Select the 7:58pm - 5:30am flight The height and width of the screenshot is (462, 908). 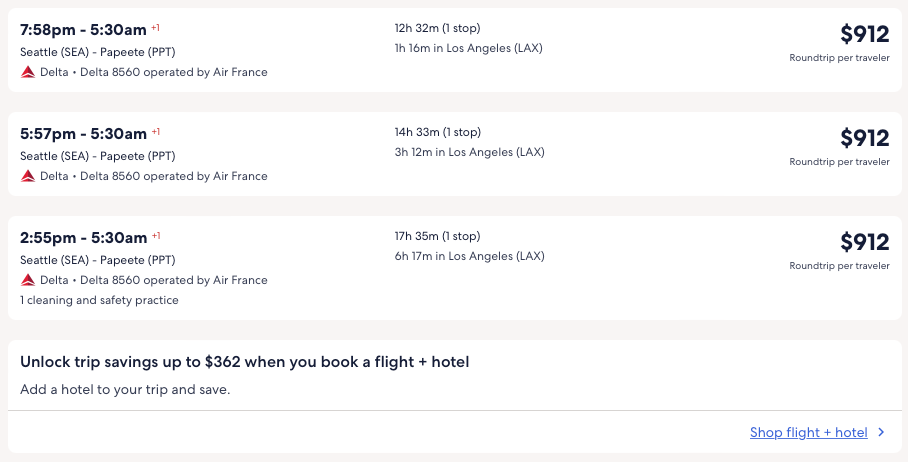pyautogui.click(x=84, y=29)
